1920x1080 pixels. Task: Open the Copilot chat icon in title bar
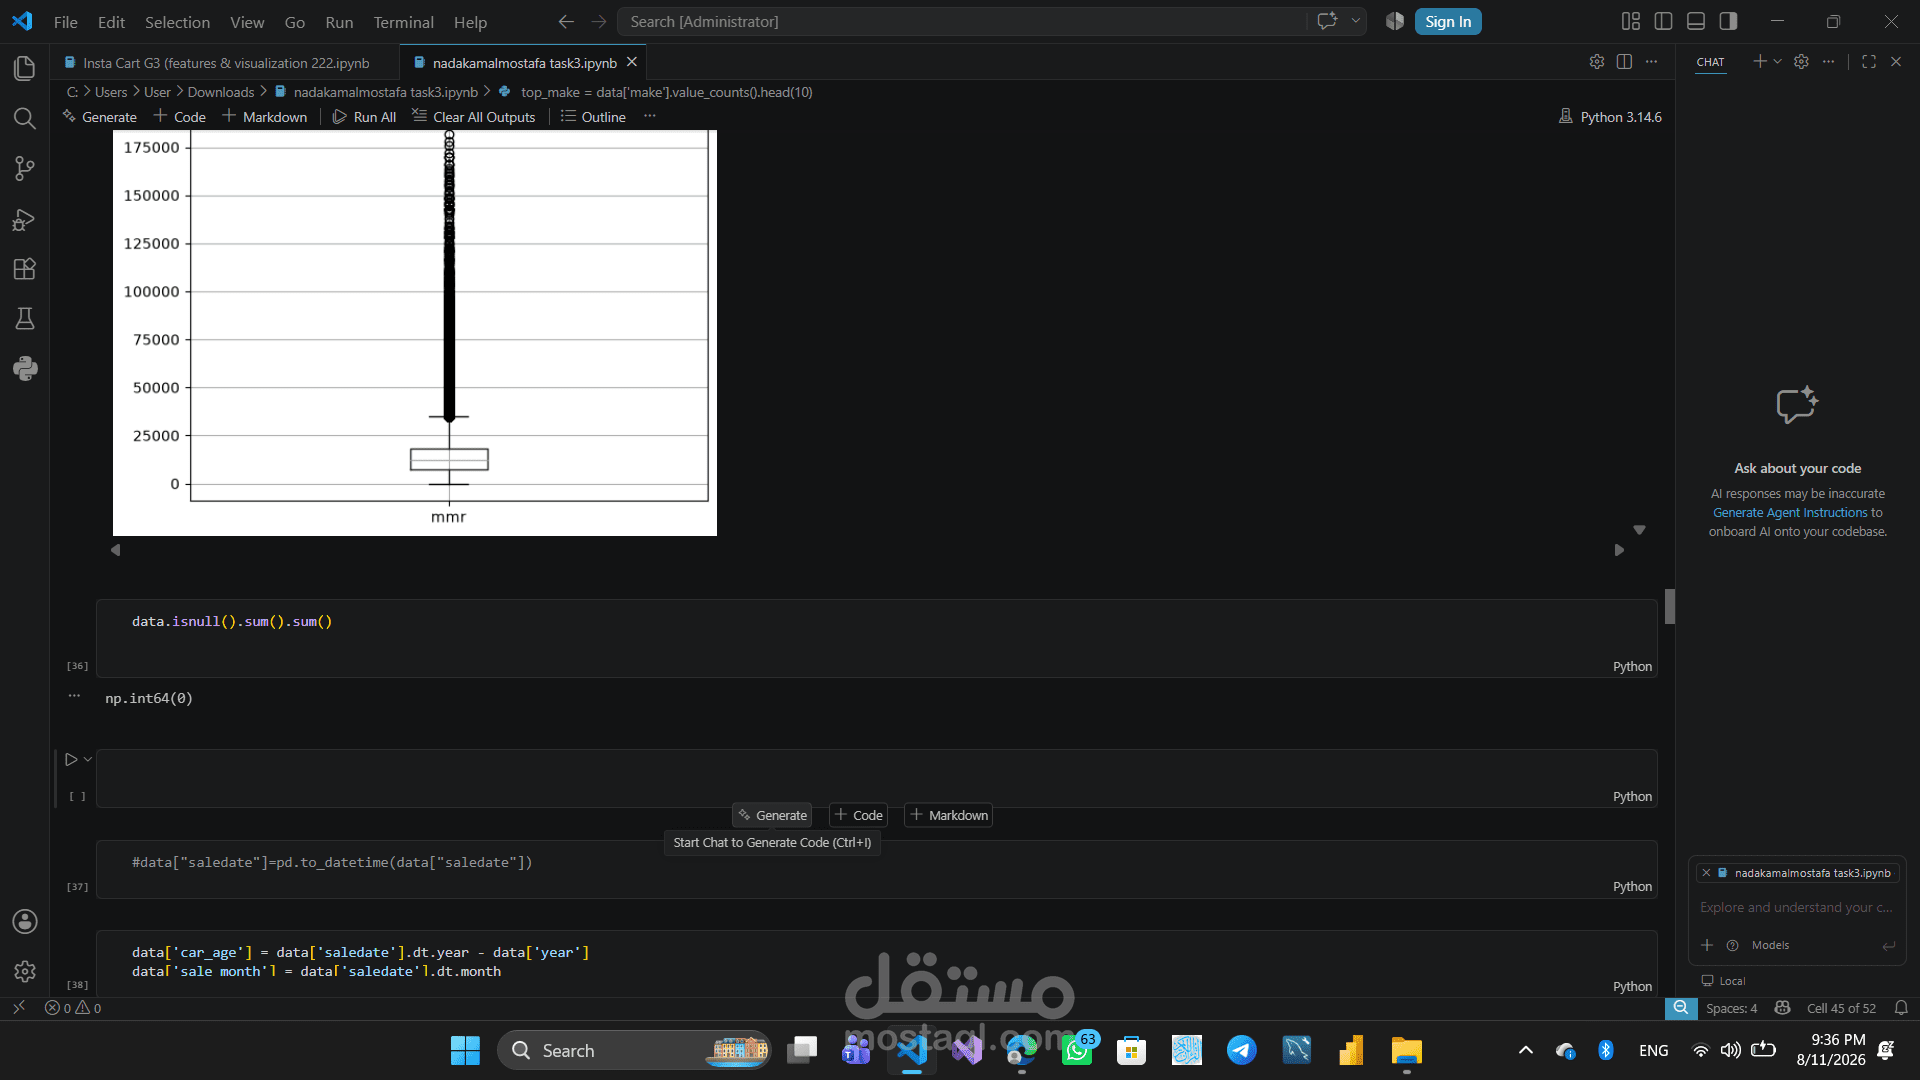click(x=1327, y=21)
